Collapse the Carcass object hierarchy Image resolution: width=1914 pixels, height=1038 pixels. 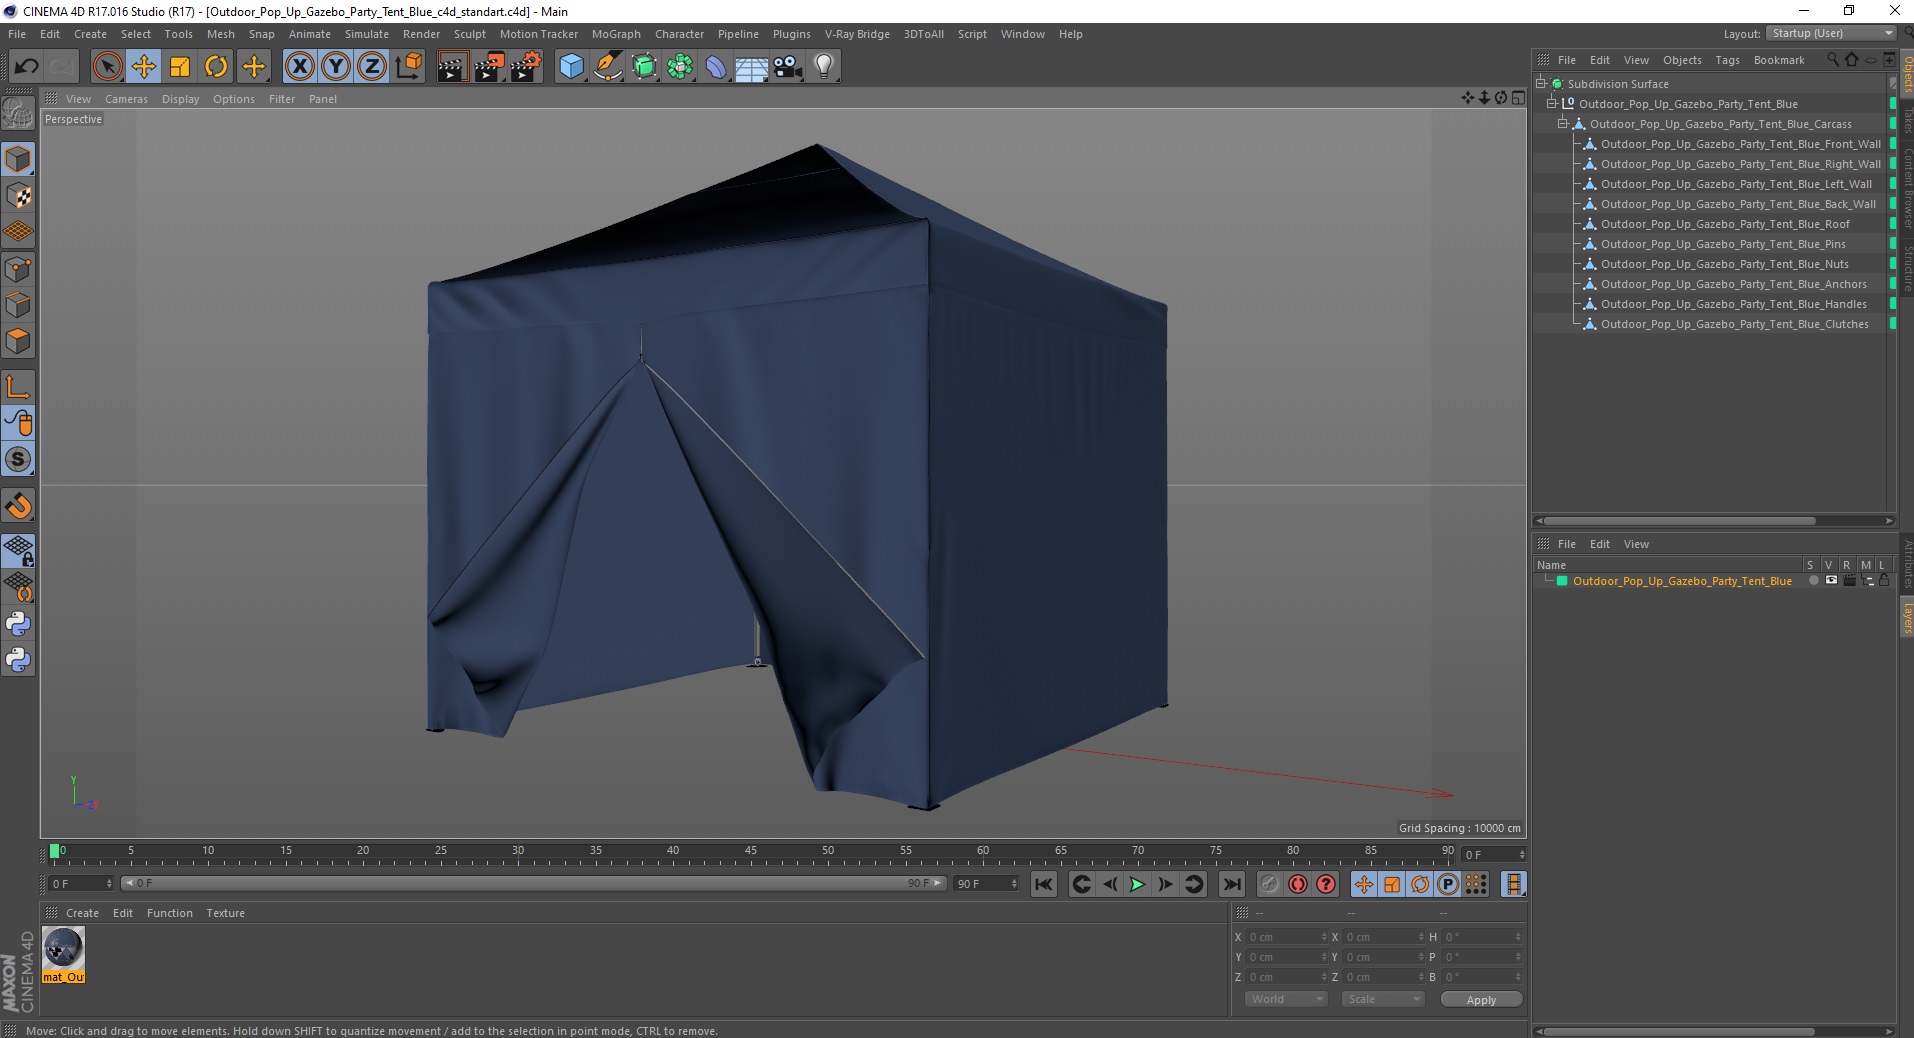[1563, 124]
